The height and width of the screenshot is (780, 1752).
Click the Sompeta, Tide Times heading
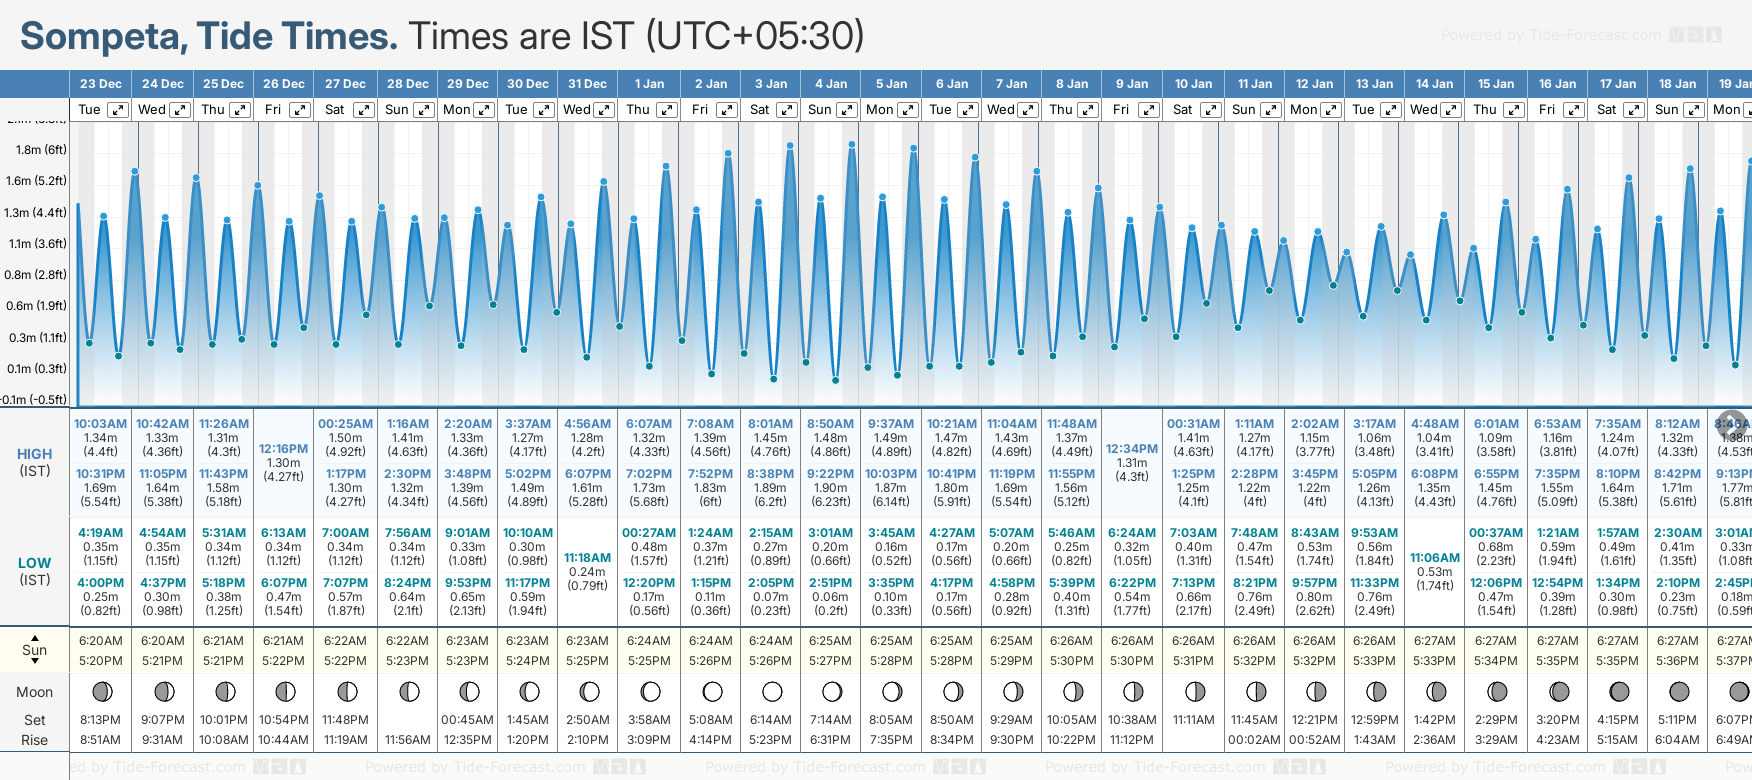coord(209,36)
